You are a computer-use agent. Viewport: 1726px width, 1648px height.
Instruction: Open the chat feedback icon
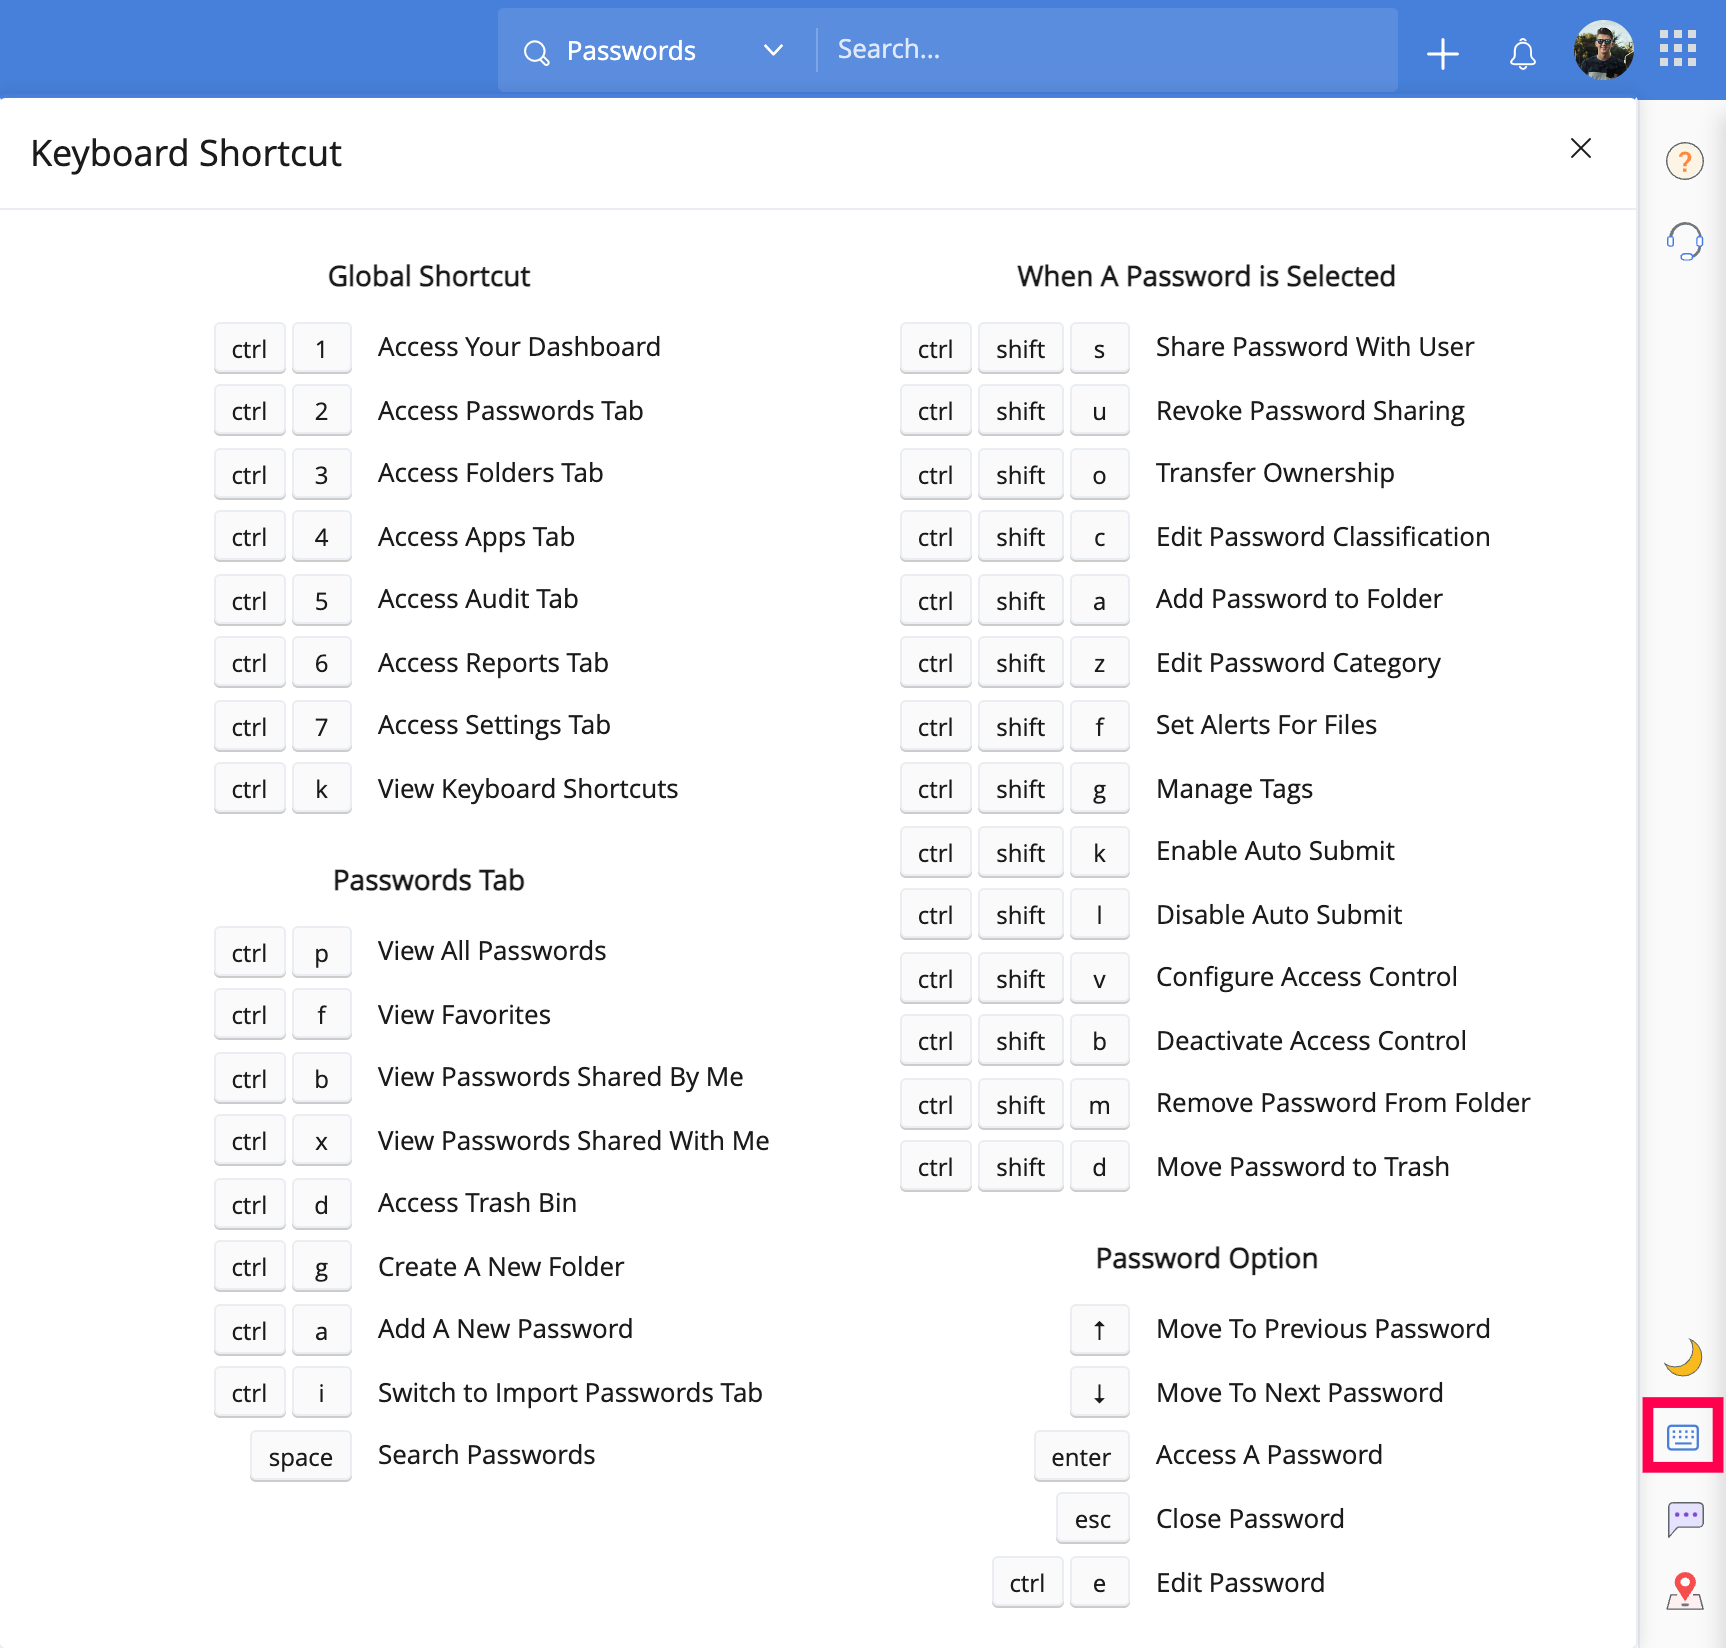coord(1684,1518)
